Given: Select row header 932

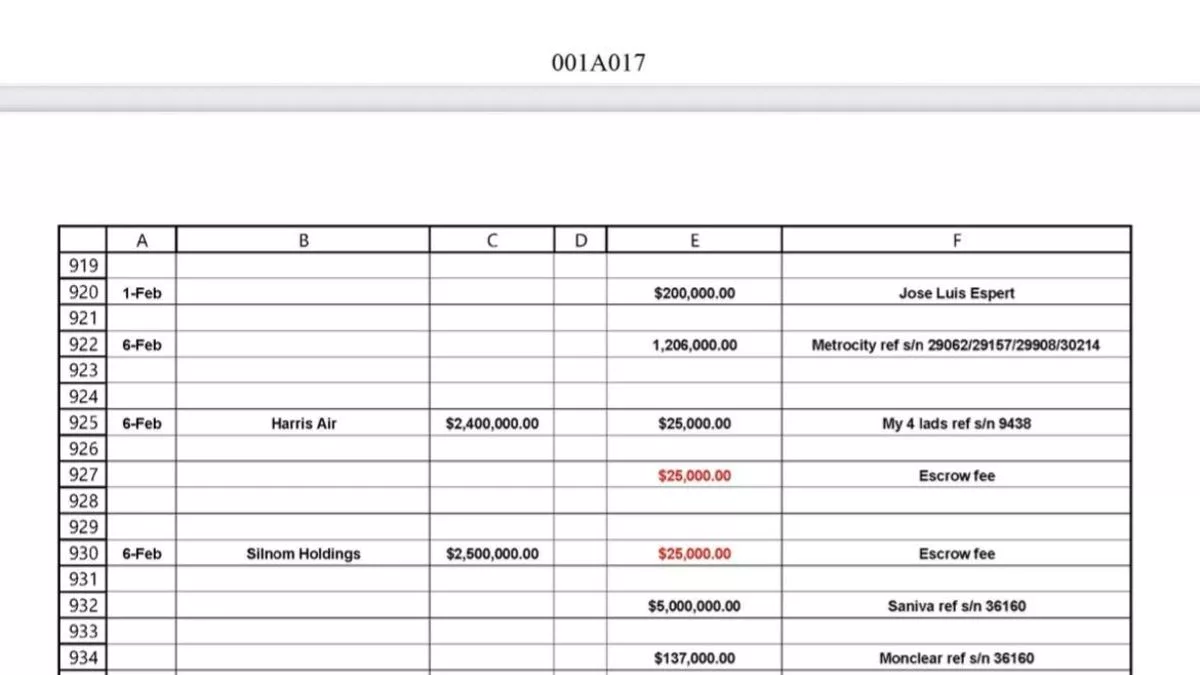Looking at the screenshot, I should (x=83, y=605).
